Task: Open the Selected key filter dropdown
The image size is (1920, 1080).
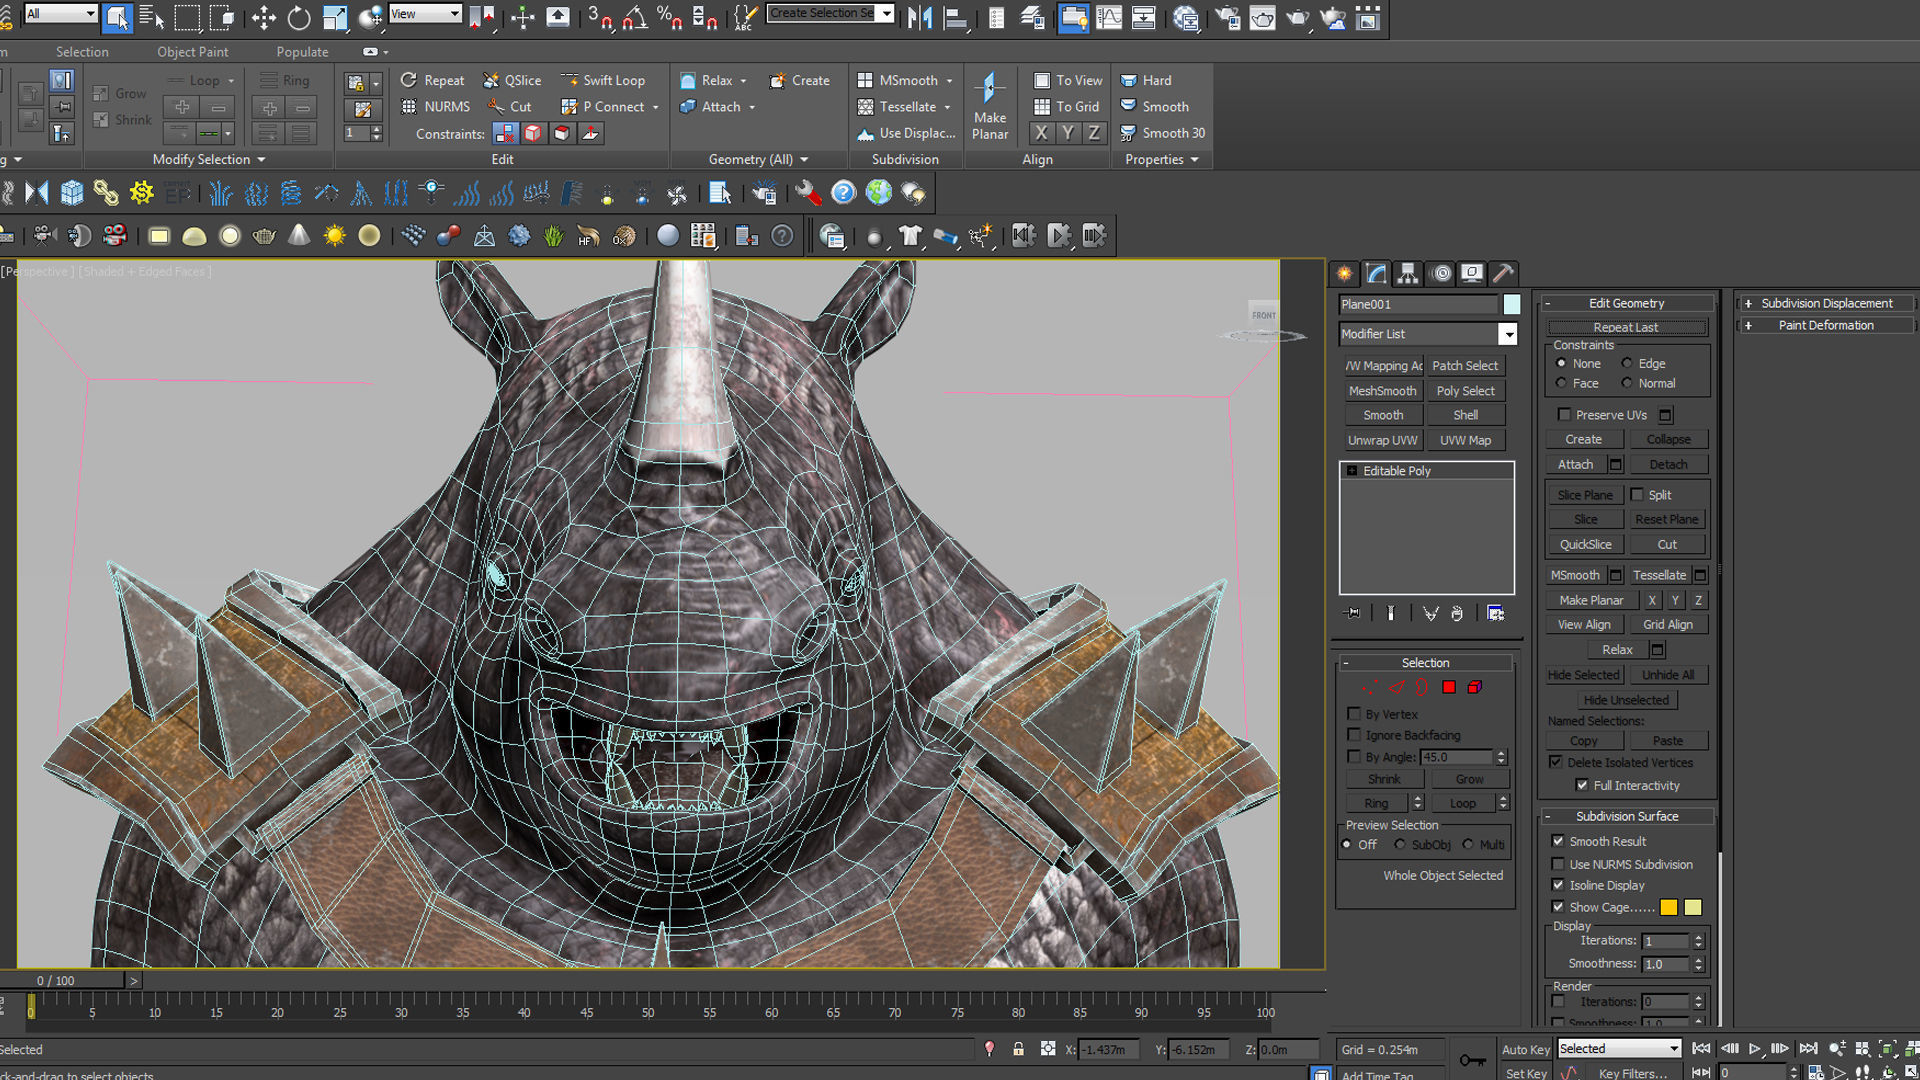Action: [x=1619, y=1048]
